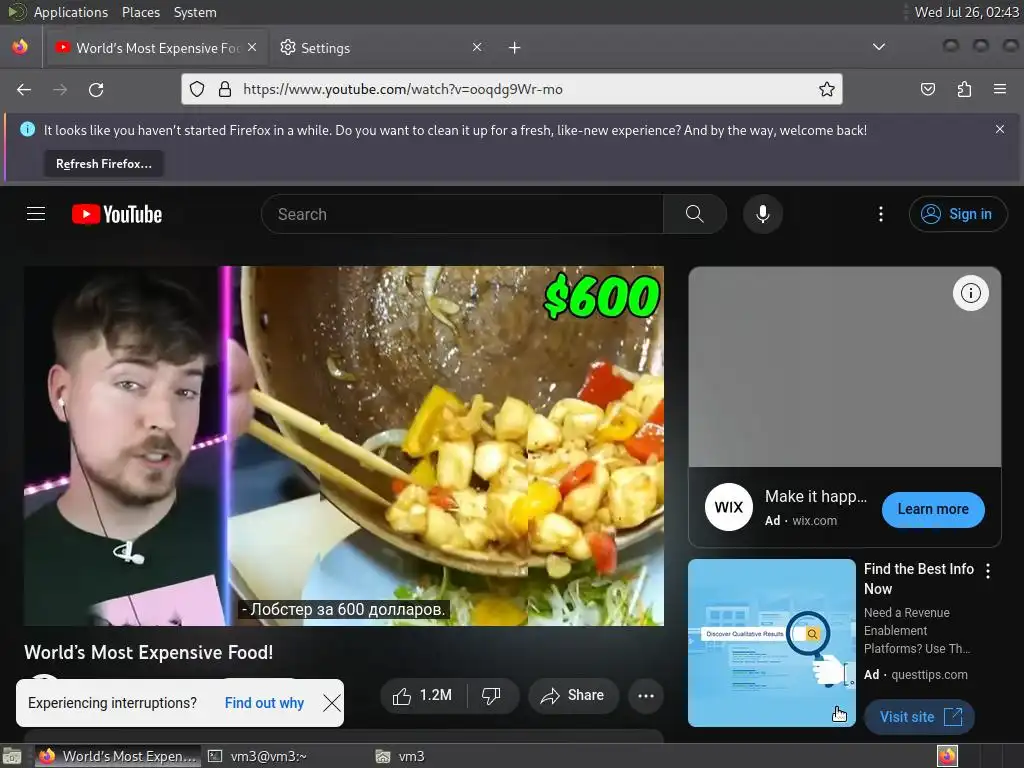Open more actions ellipsis under the video
This screenshot has height=768, width=1024.
[646, 696]
